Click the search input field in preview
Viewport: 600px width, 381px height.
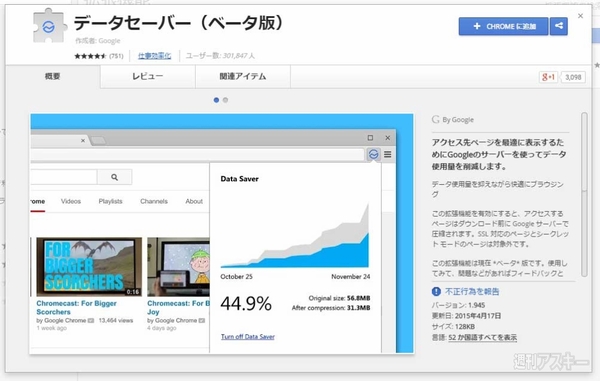pyautogui.click(x=64, y=177)
